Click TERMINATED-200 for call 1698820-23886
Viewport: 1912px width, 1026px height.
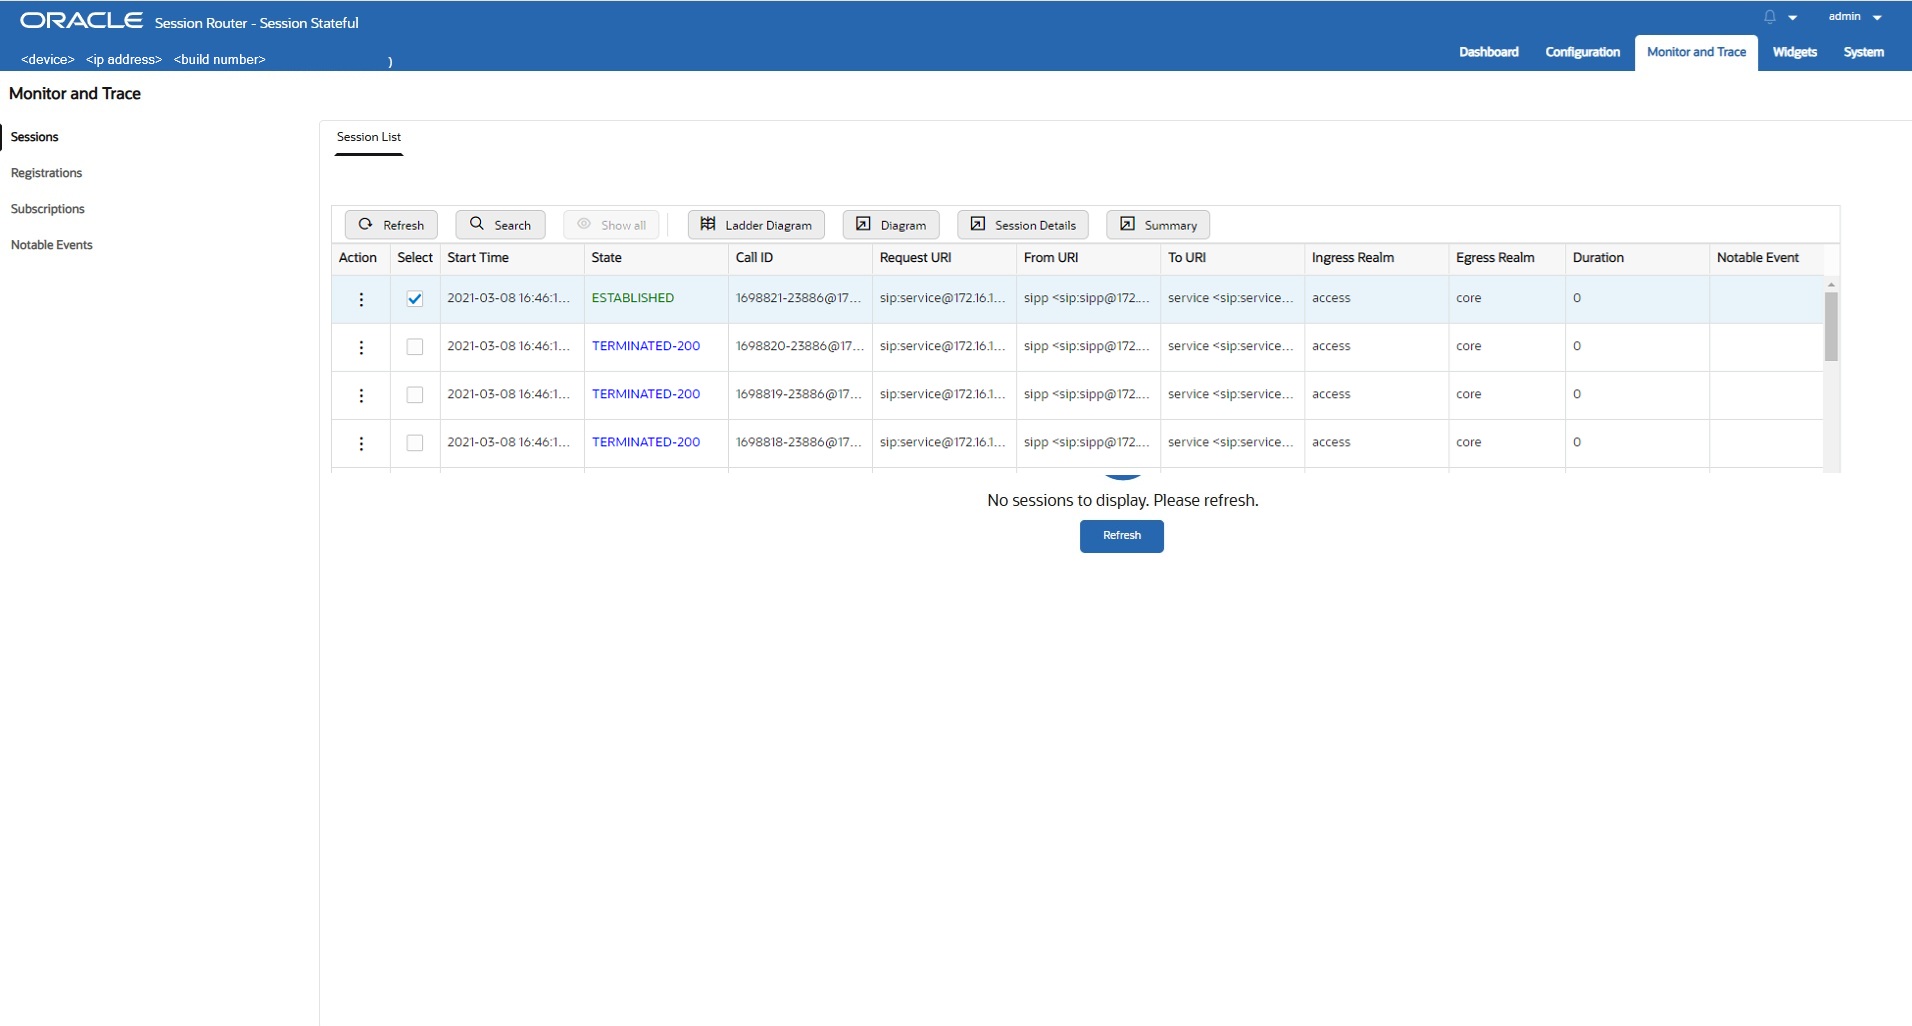646,346
